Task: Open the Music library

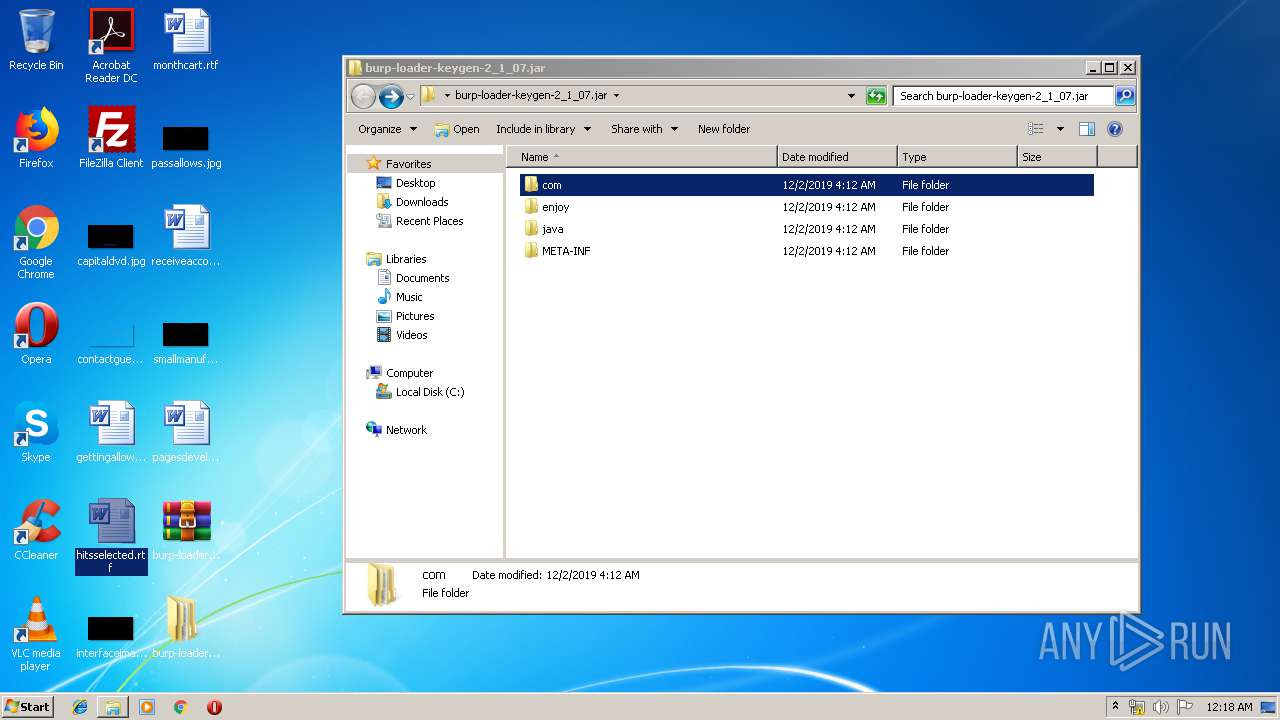Action: pyautogui.click(x=409, y=297)
